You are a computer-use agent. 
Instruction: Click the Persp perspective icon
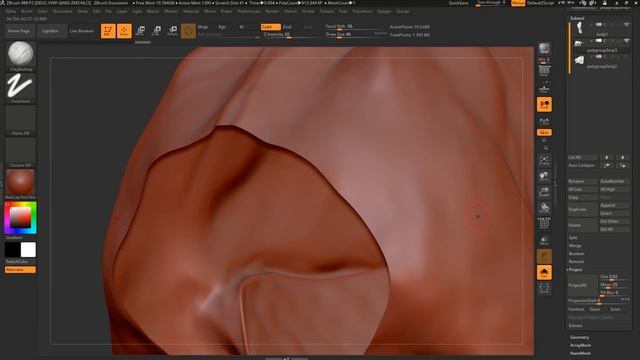pos(544,72)
